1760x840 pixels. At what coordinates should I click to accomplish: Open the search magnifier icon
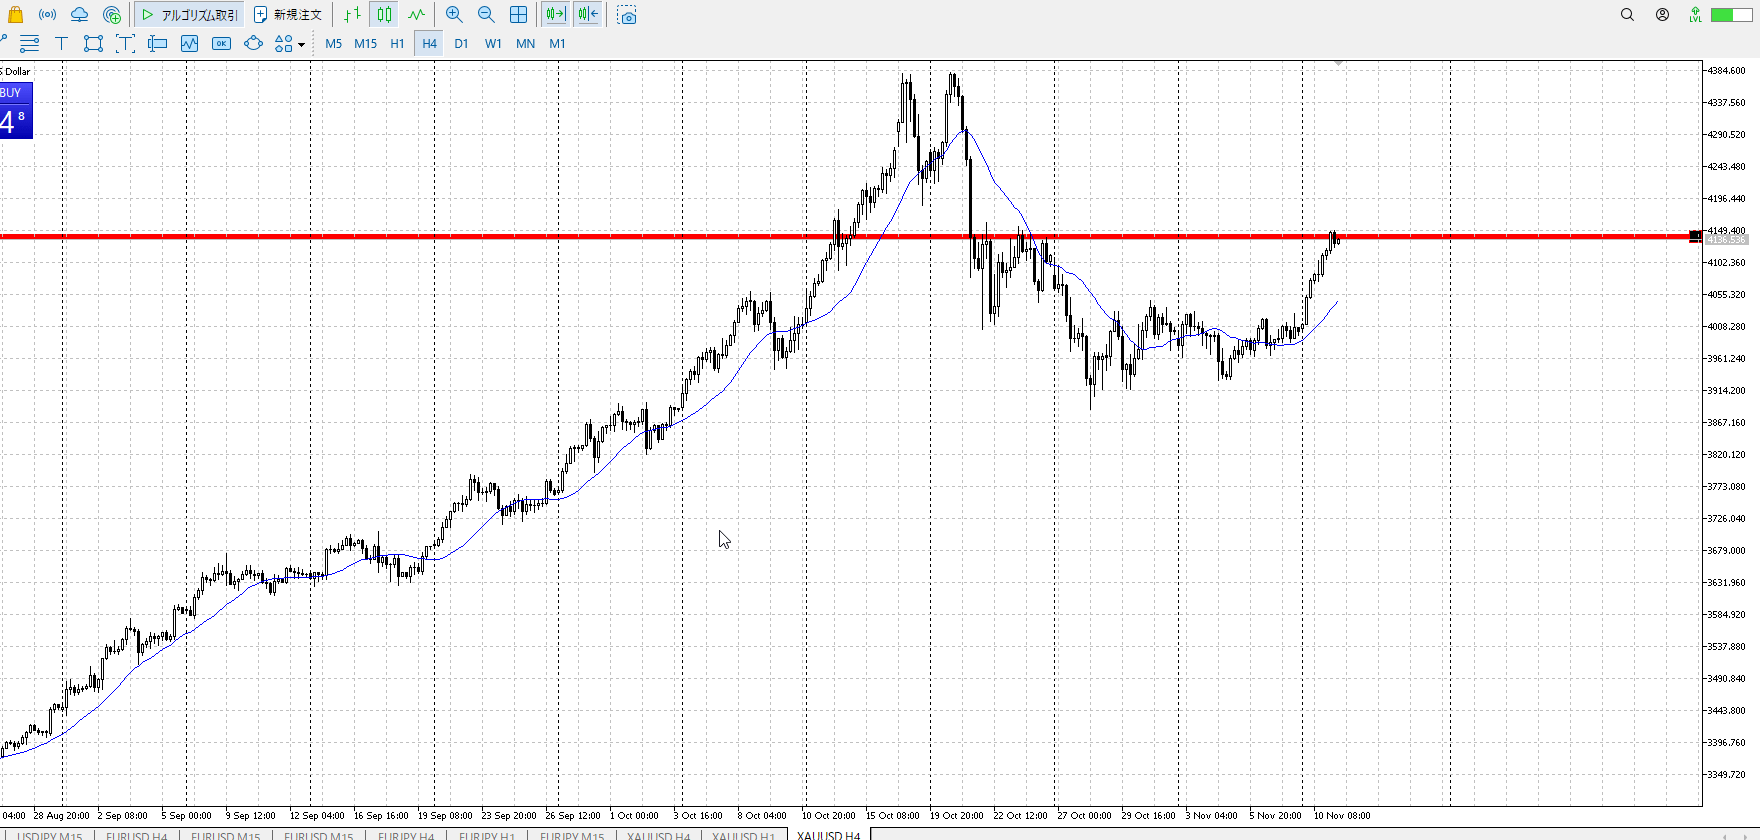1627,15
